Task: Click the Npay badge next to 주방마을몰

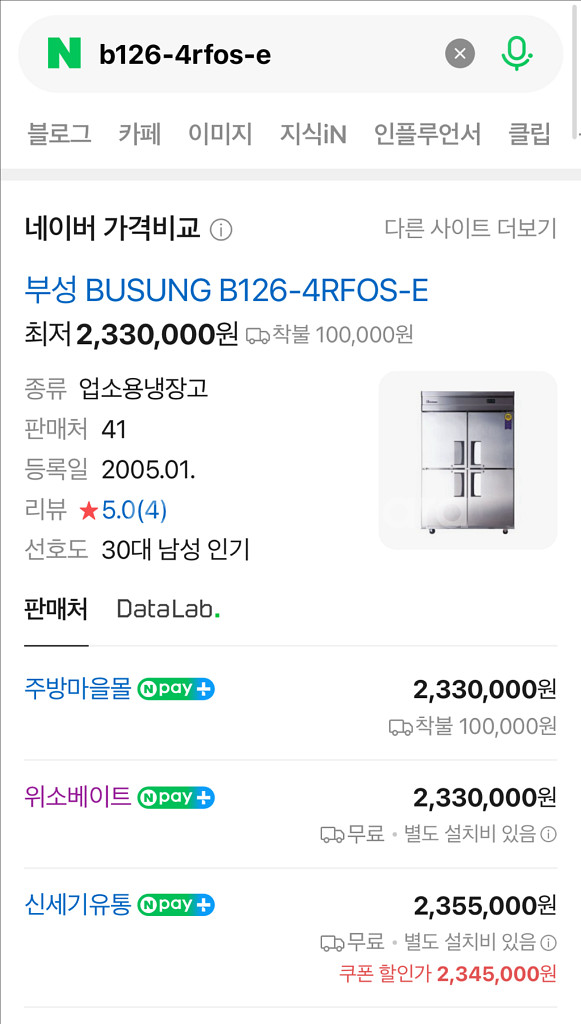Action: pyautogui.click(x=175, y=688)
